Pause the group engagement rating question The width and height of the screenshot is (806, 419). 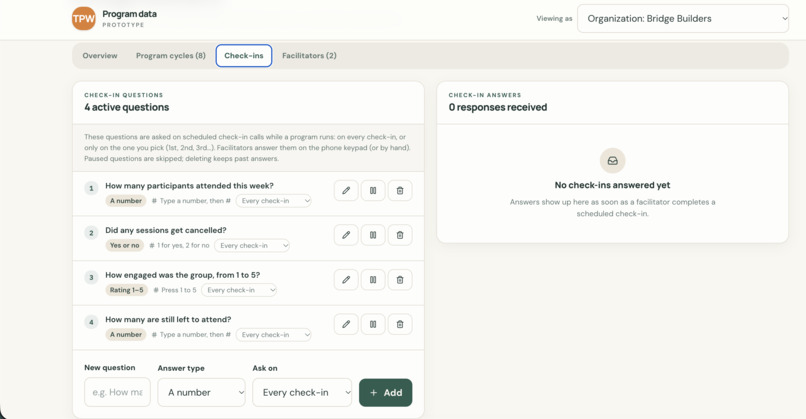(373, 280)
